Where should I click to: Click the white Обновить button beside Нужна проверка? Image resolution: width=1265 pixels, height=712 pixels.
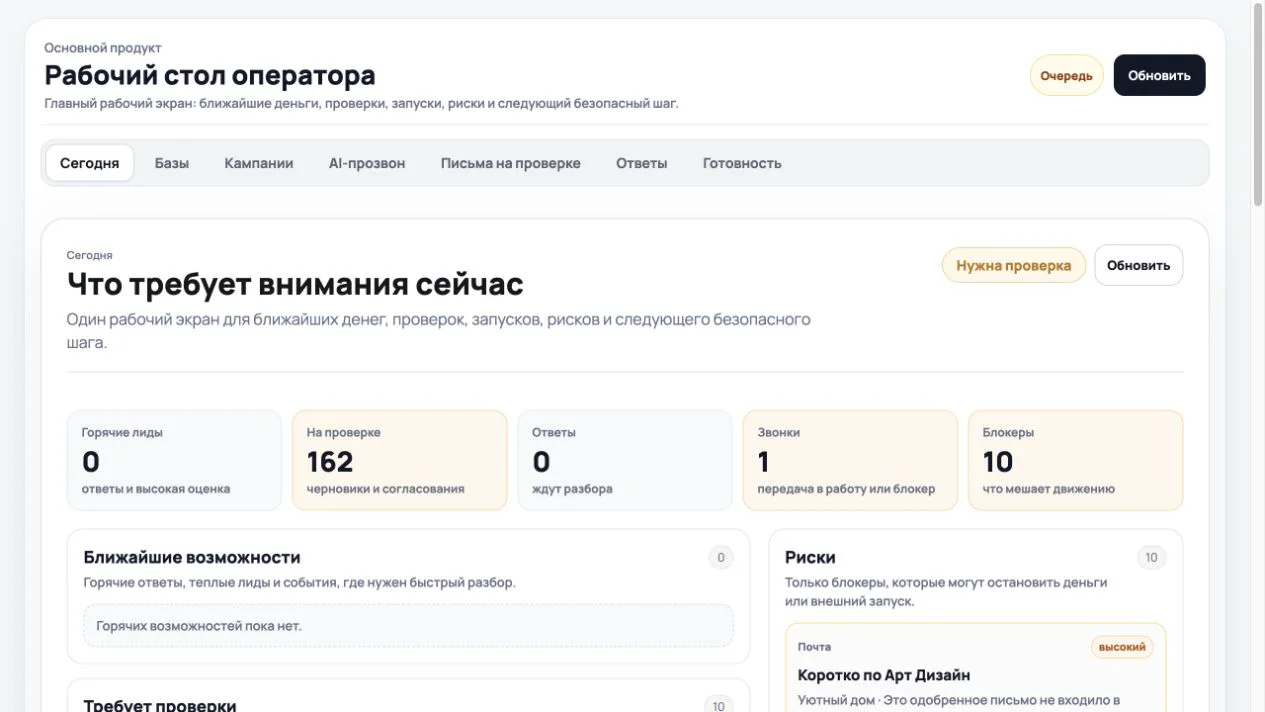click(1138, 265)
